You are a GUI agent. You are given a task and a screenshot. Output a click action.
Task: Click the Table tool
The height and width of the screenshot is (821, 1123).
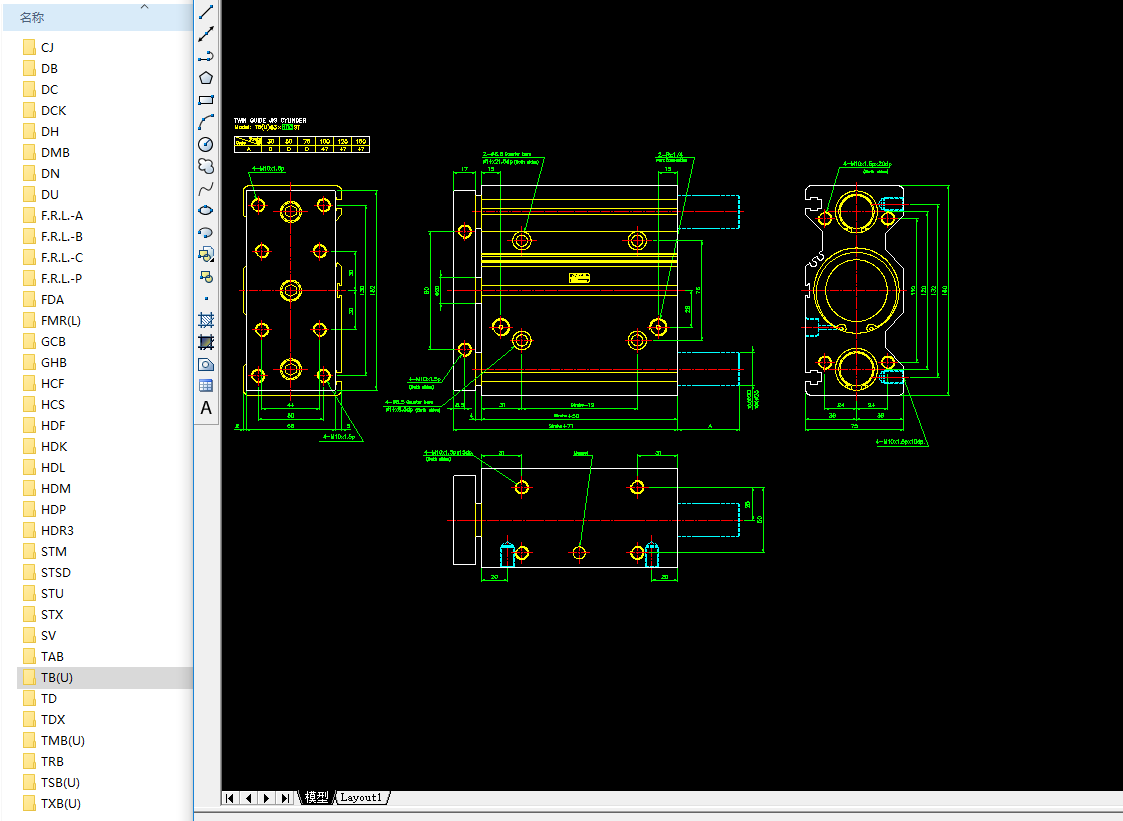tap(206, 386)
